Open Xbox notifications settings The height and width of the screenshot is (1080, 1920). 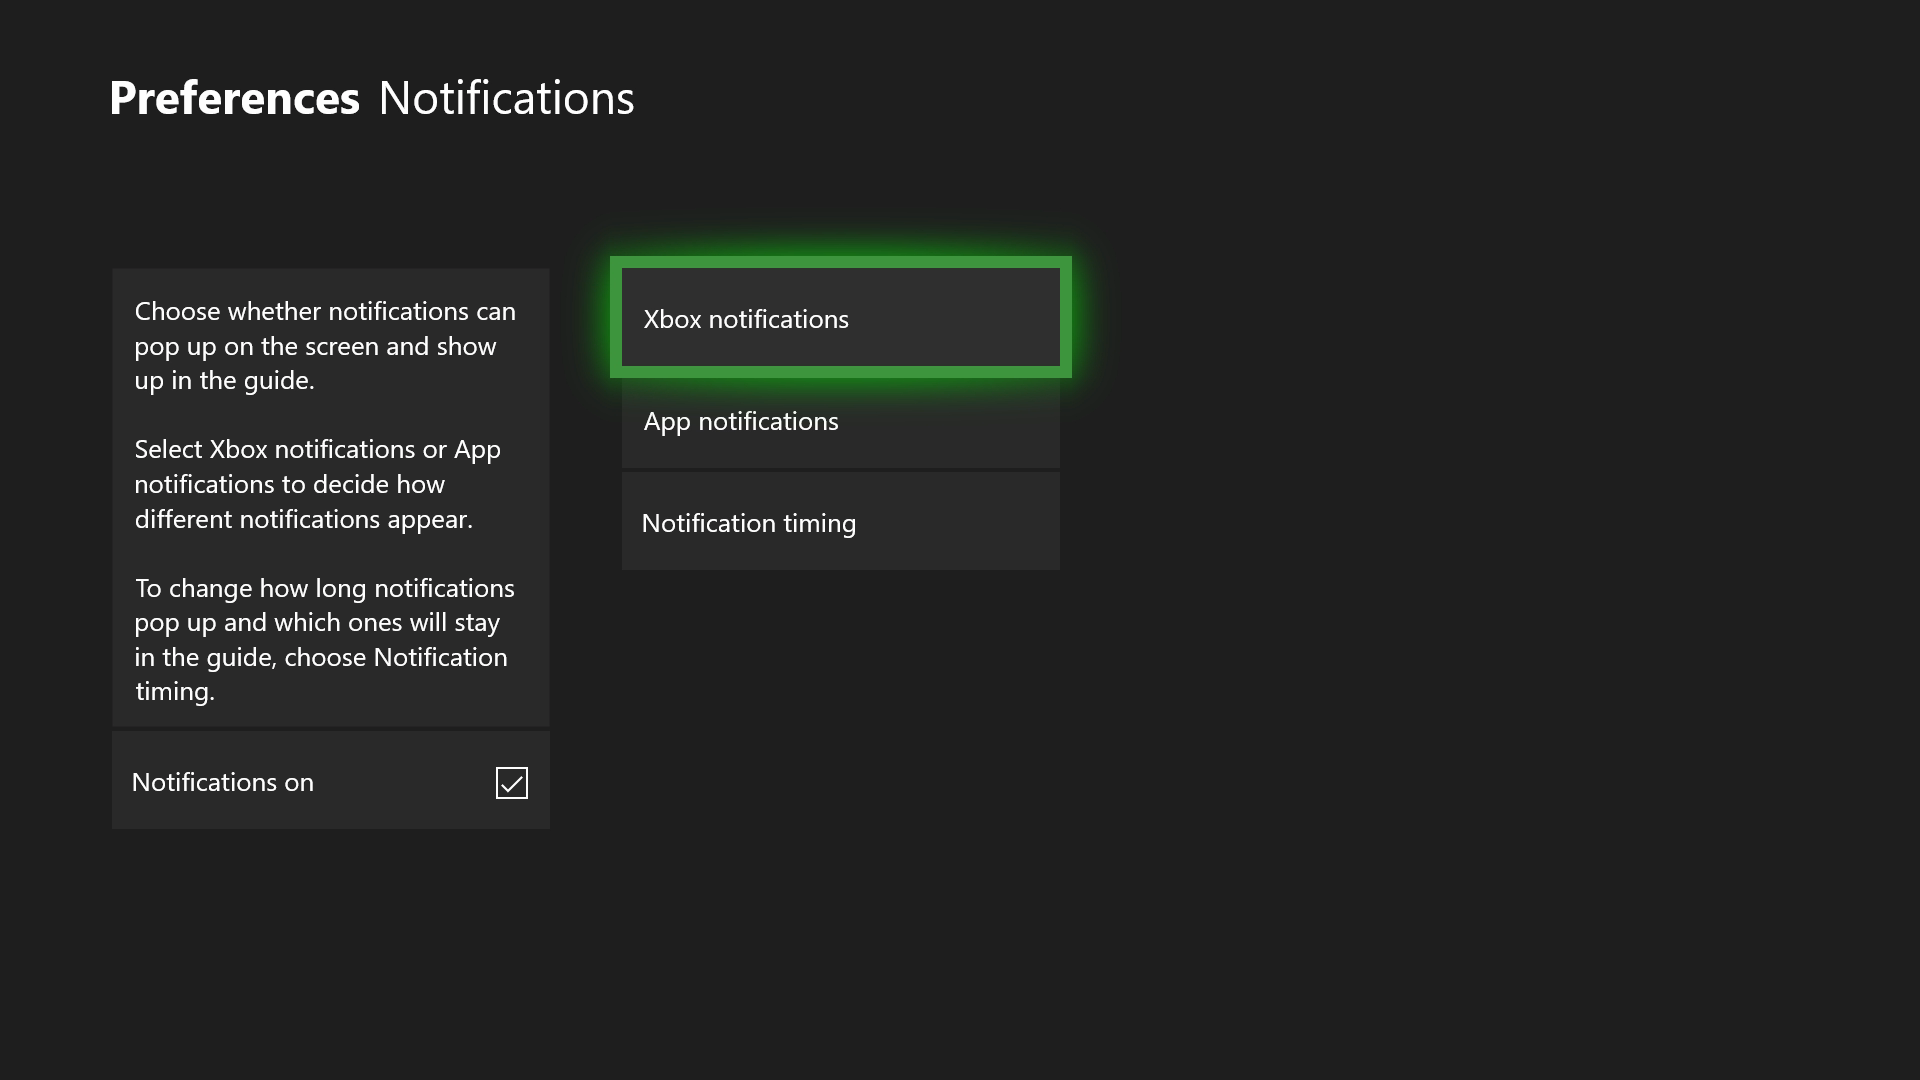coord(840,318)
